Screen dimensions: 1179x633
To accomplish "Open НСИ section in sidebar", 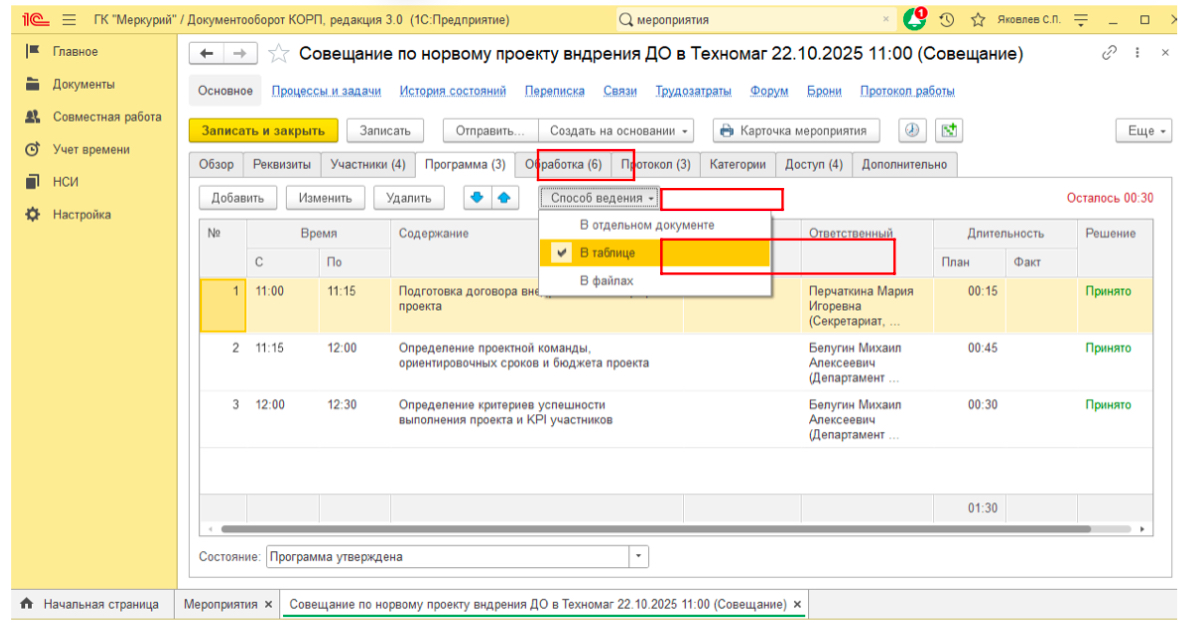I will [65, 182].
